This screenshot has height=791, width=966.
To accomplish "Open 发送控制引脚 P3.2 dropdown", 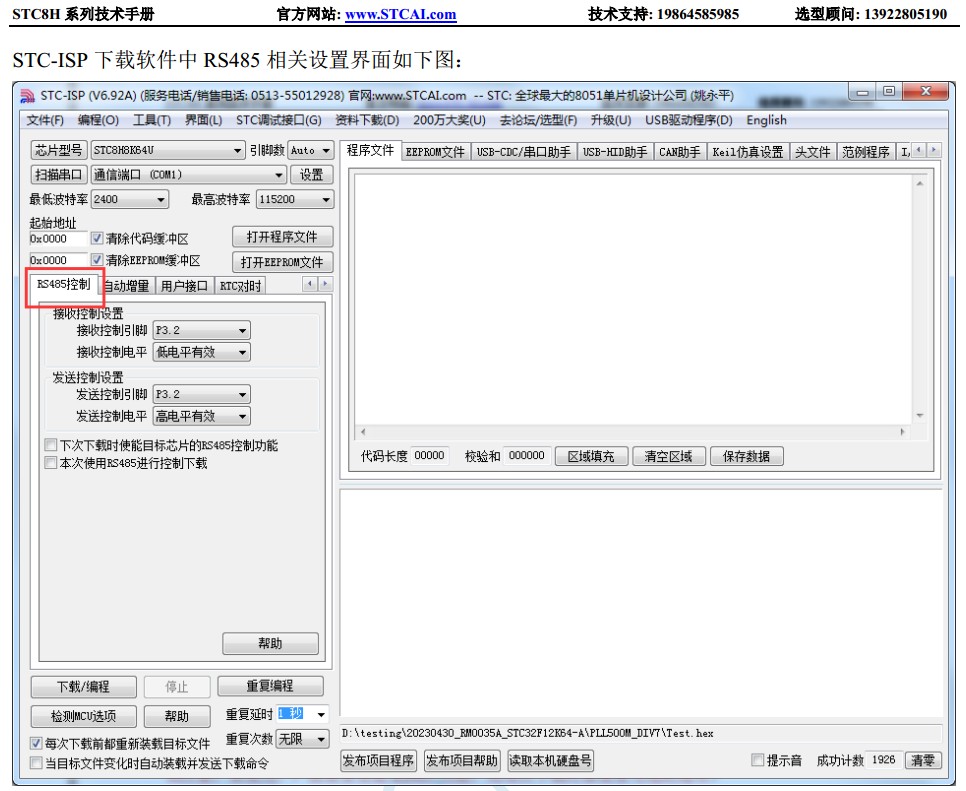I will (x=201, y=394).
